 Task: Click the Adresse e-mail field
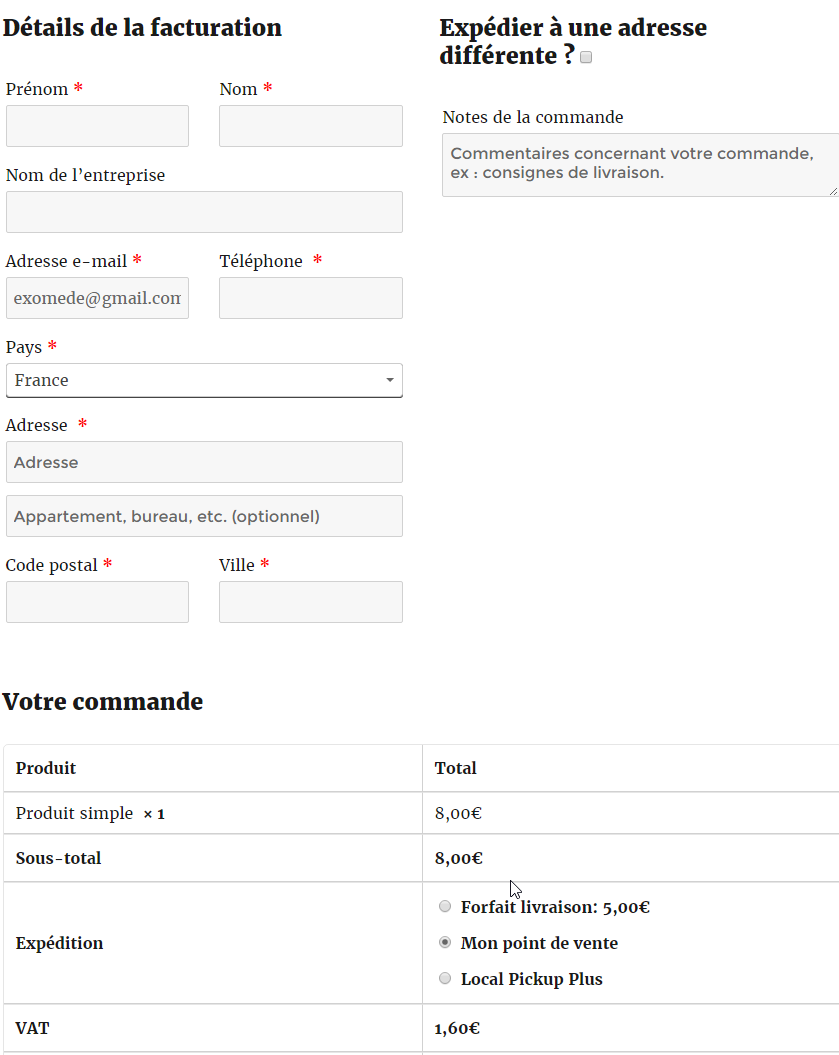(97, 298)
